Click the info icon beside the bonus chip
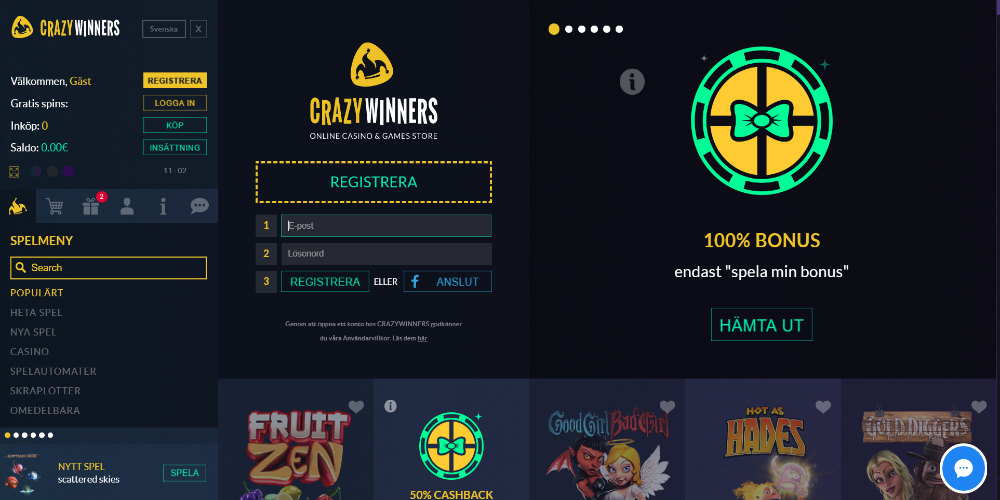The image size is (1000, 500). (x=632, y=82)
